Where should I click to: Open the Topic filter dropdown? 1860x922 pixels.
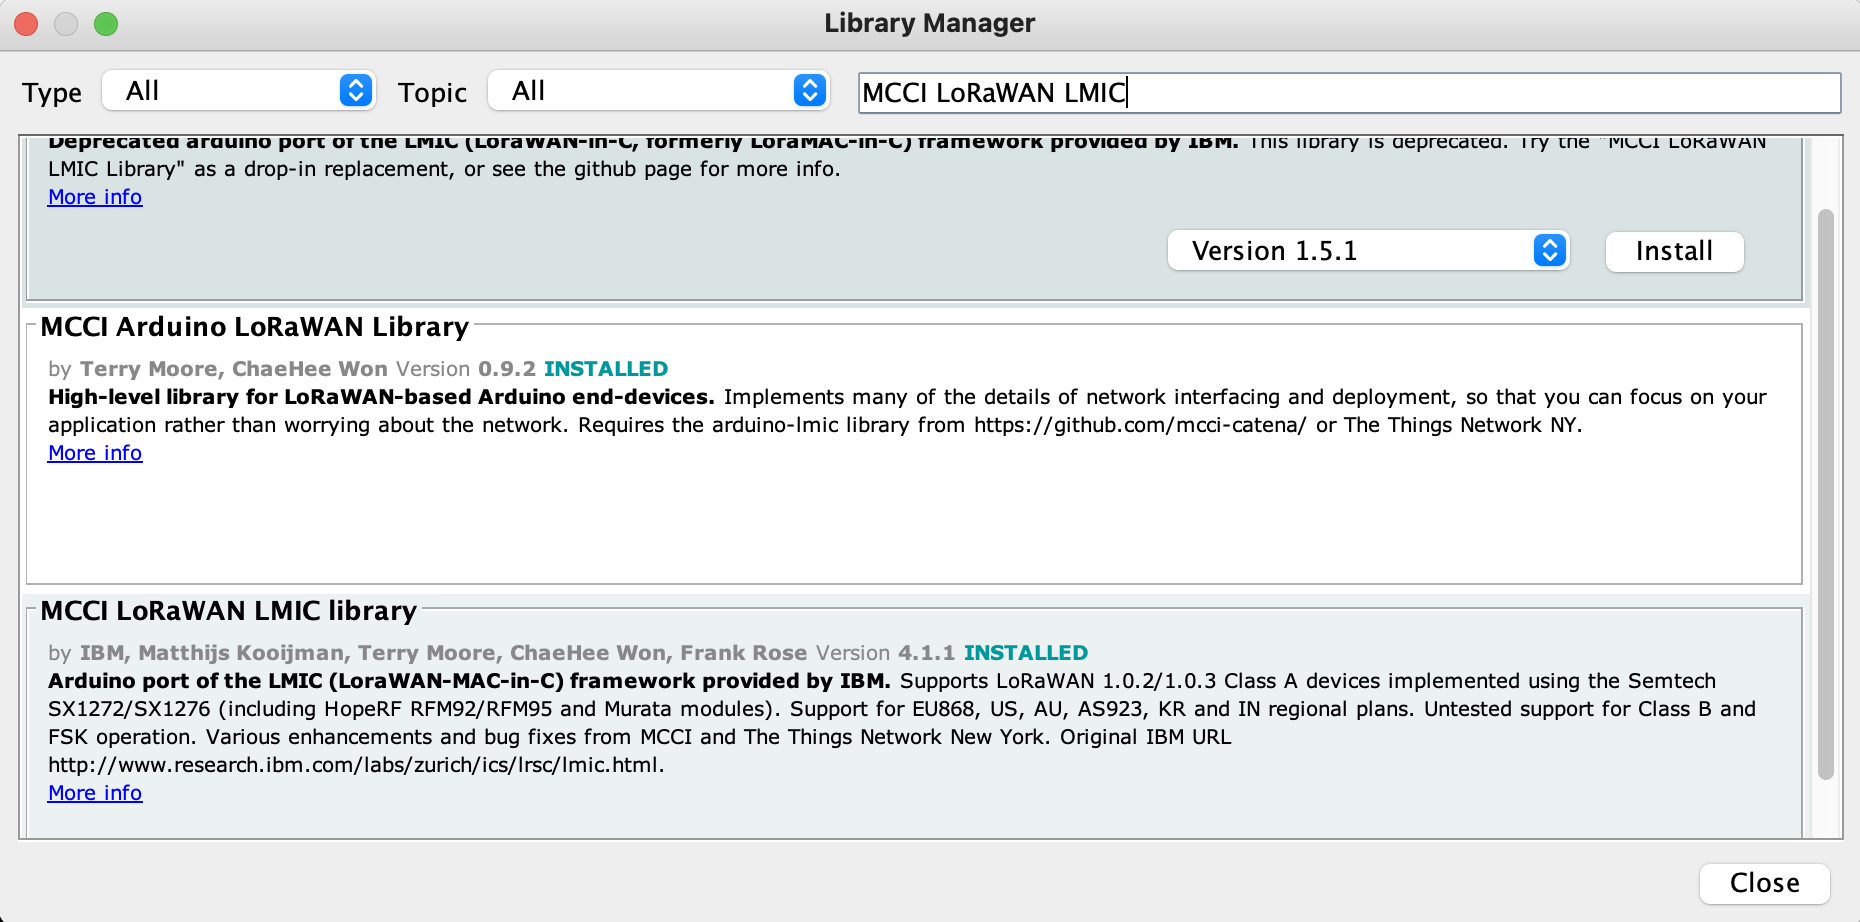[658, 91]
